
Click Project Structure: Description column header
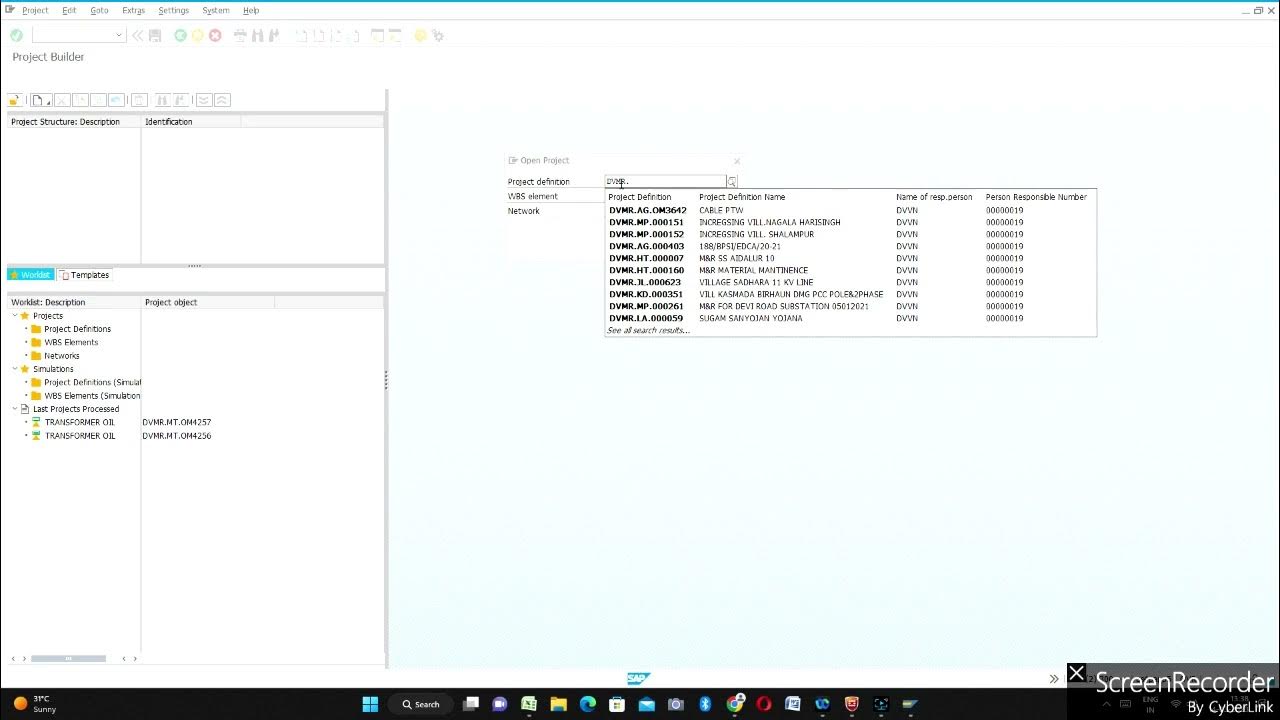tap(74, 122)
